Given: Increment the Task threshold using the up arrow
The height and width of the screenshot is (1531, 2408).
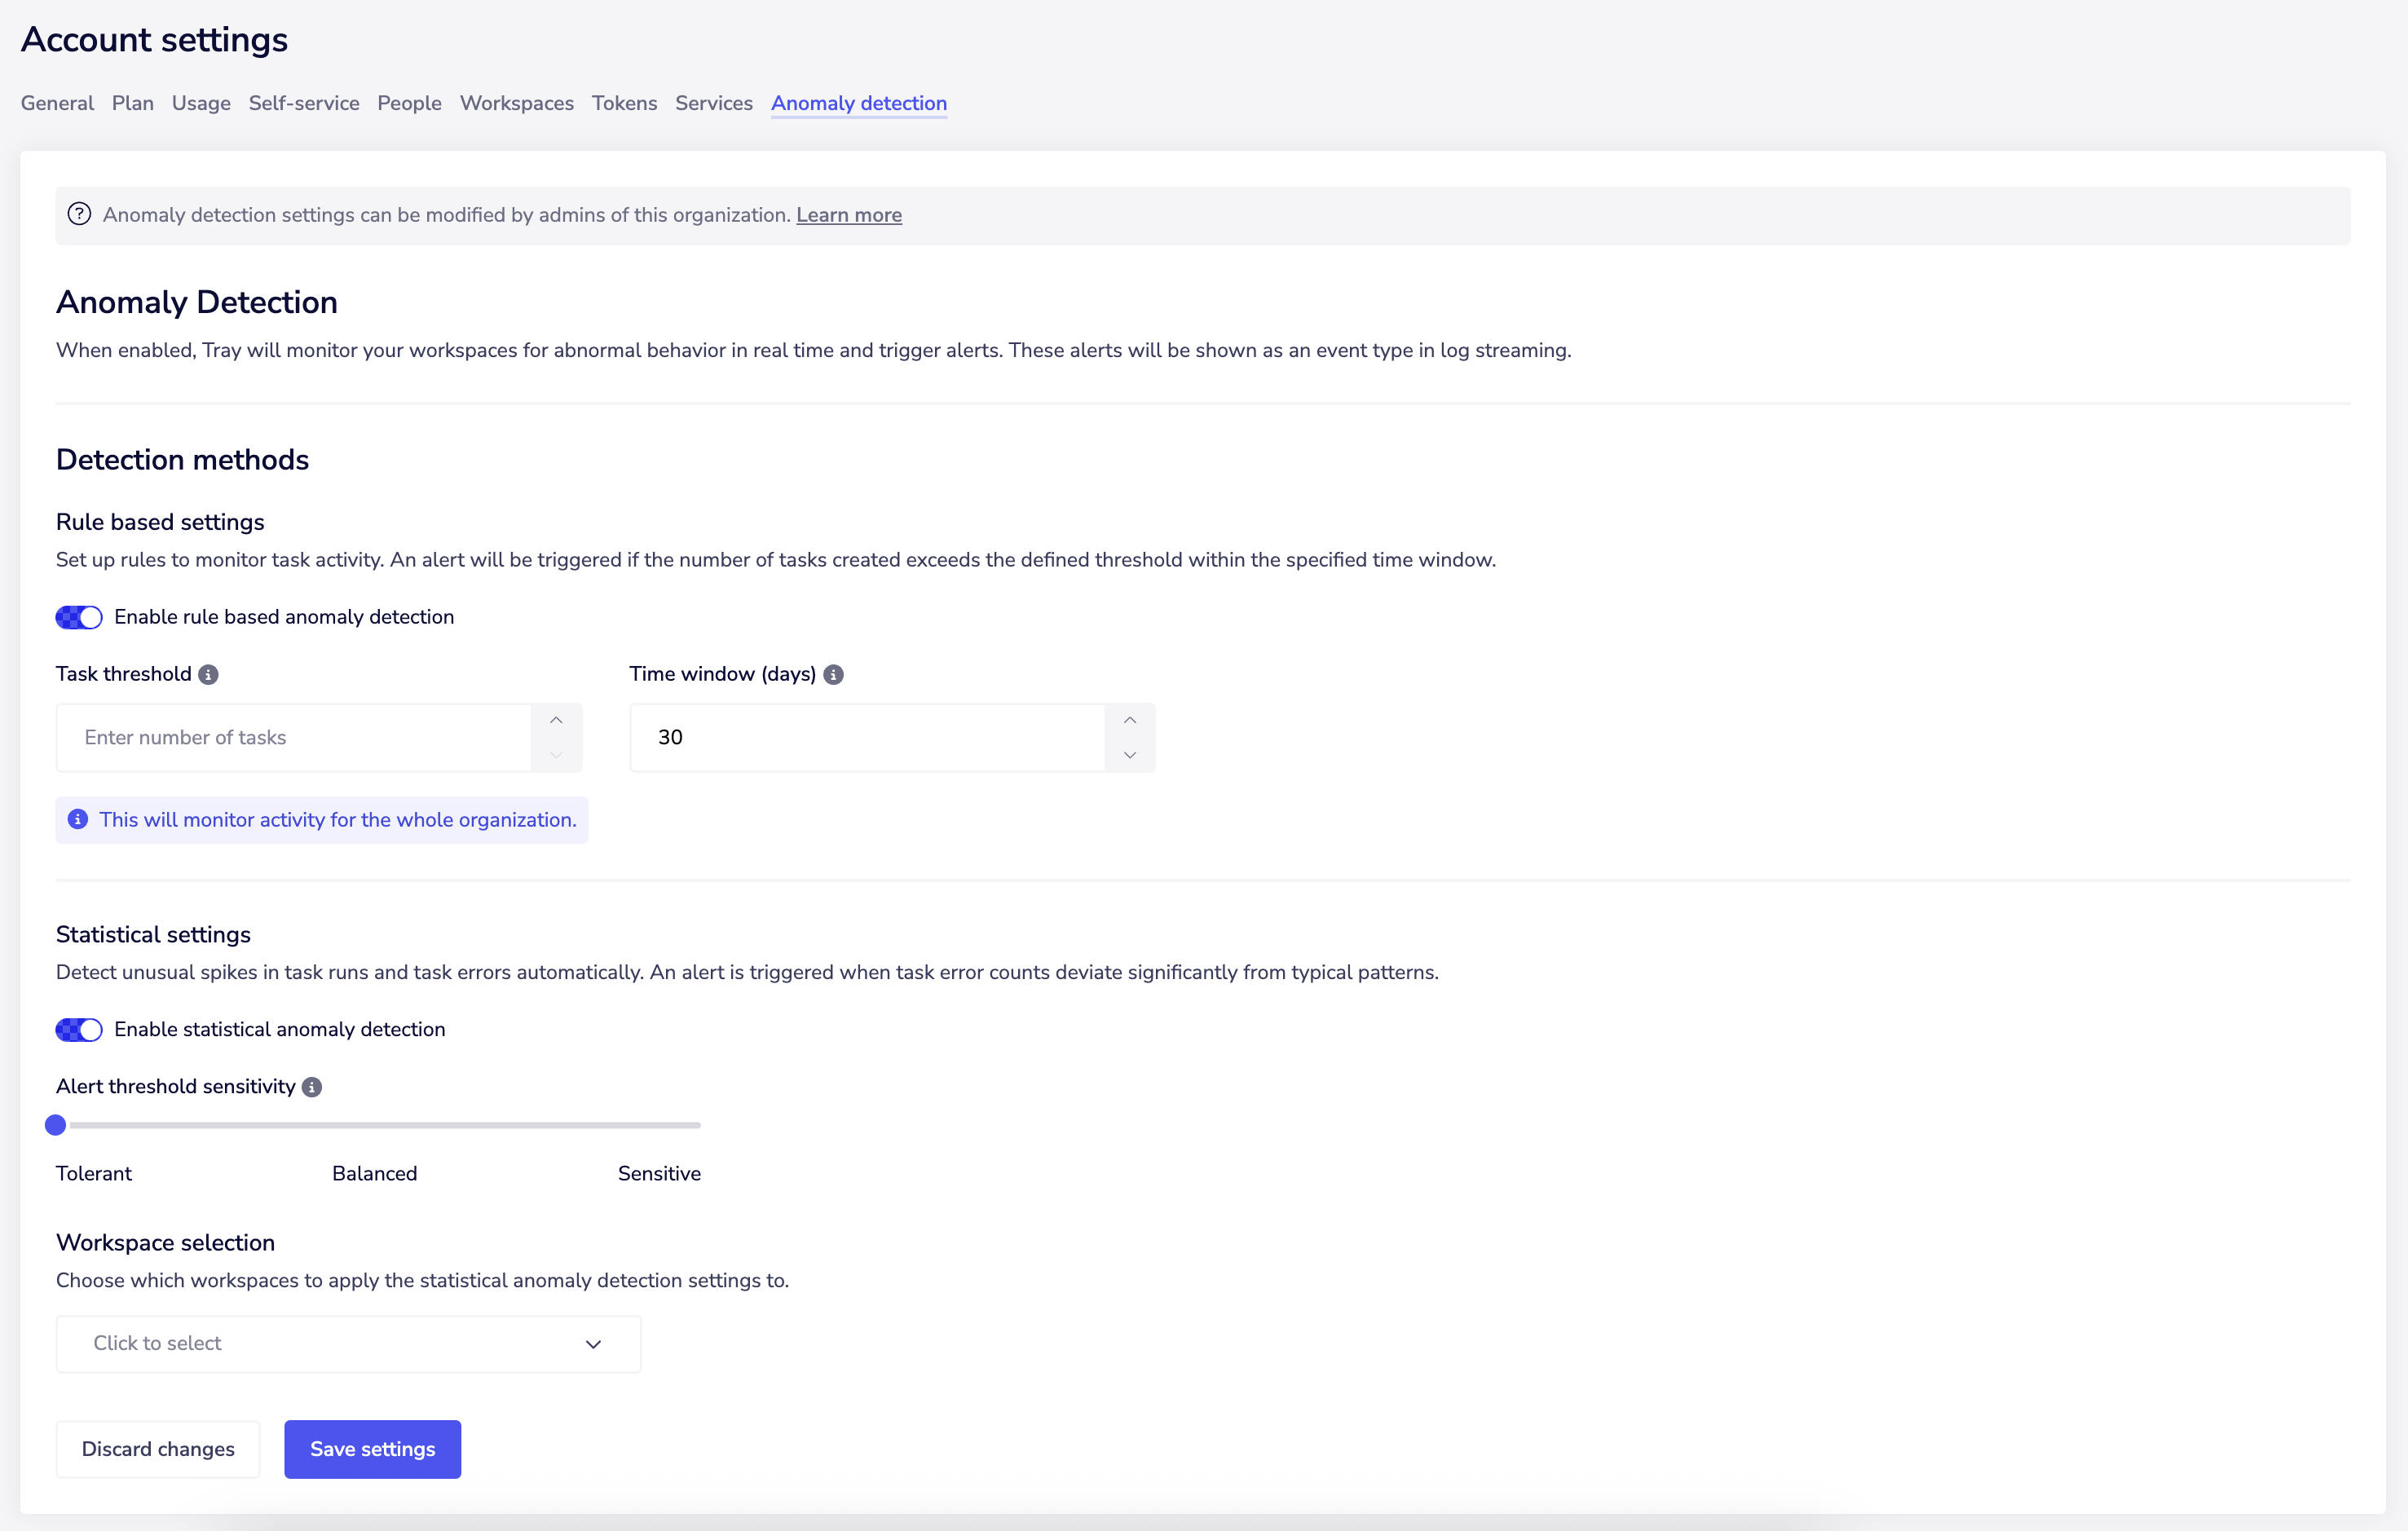Looking at the screenshot, I should point(555,719).
